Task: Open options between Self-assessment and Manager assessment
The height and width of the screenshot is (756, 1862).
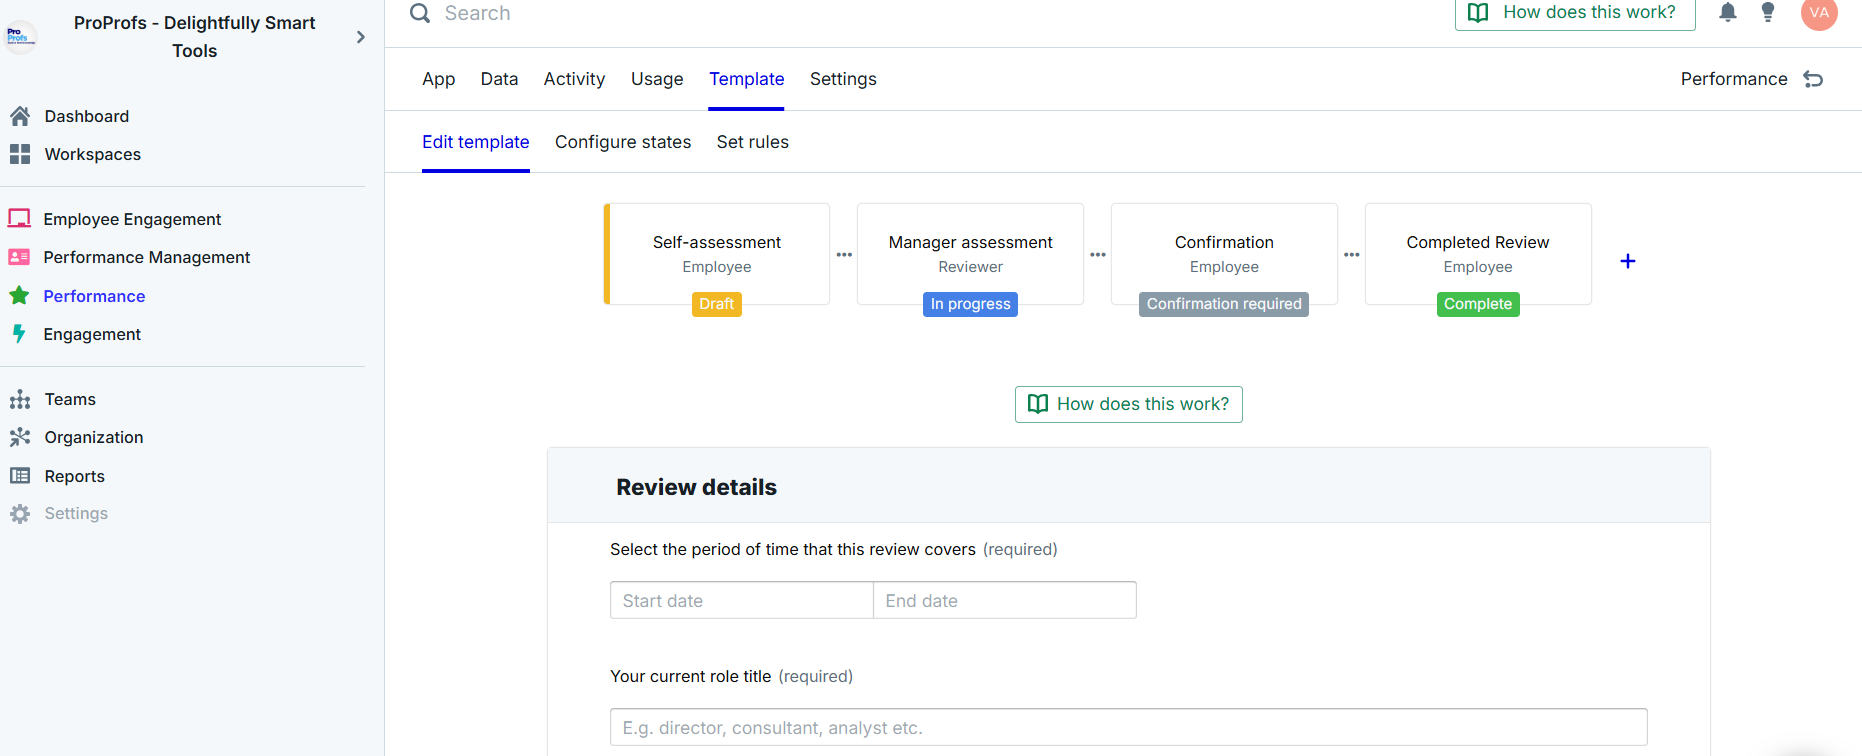Action: click(x=844, y=255)
